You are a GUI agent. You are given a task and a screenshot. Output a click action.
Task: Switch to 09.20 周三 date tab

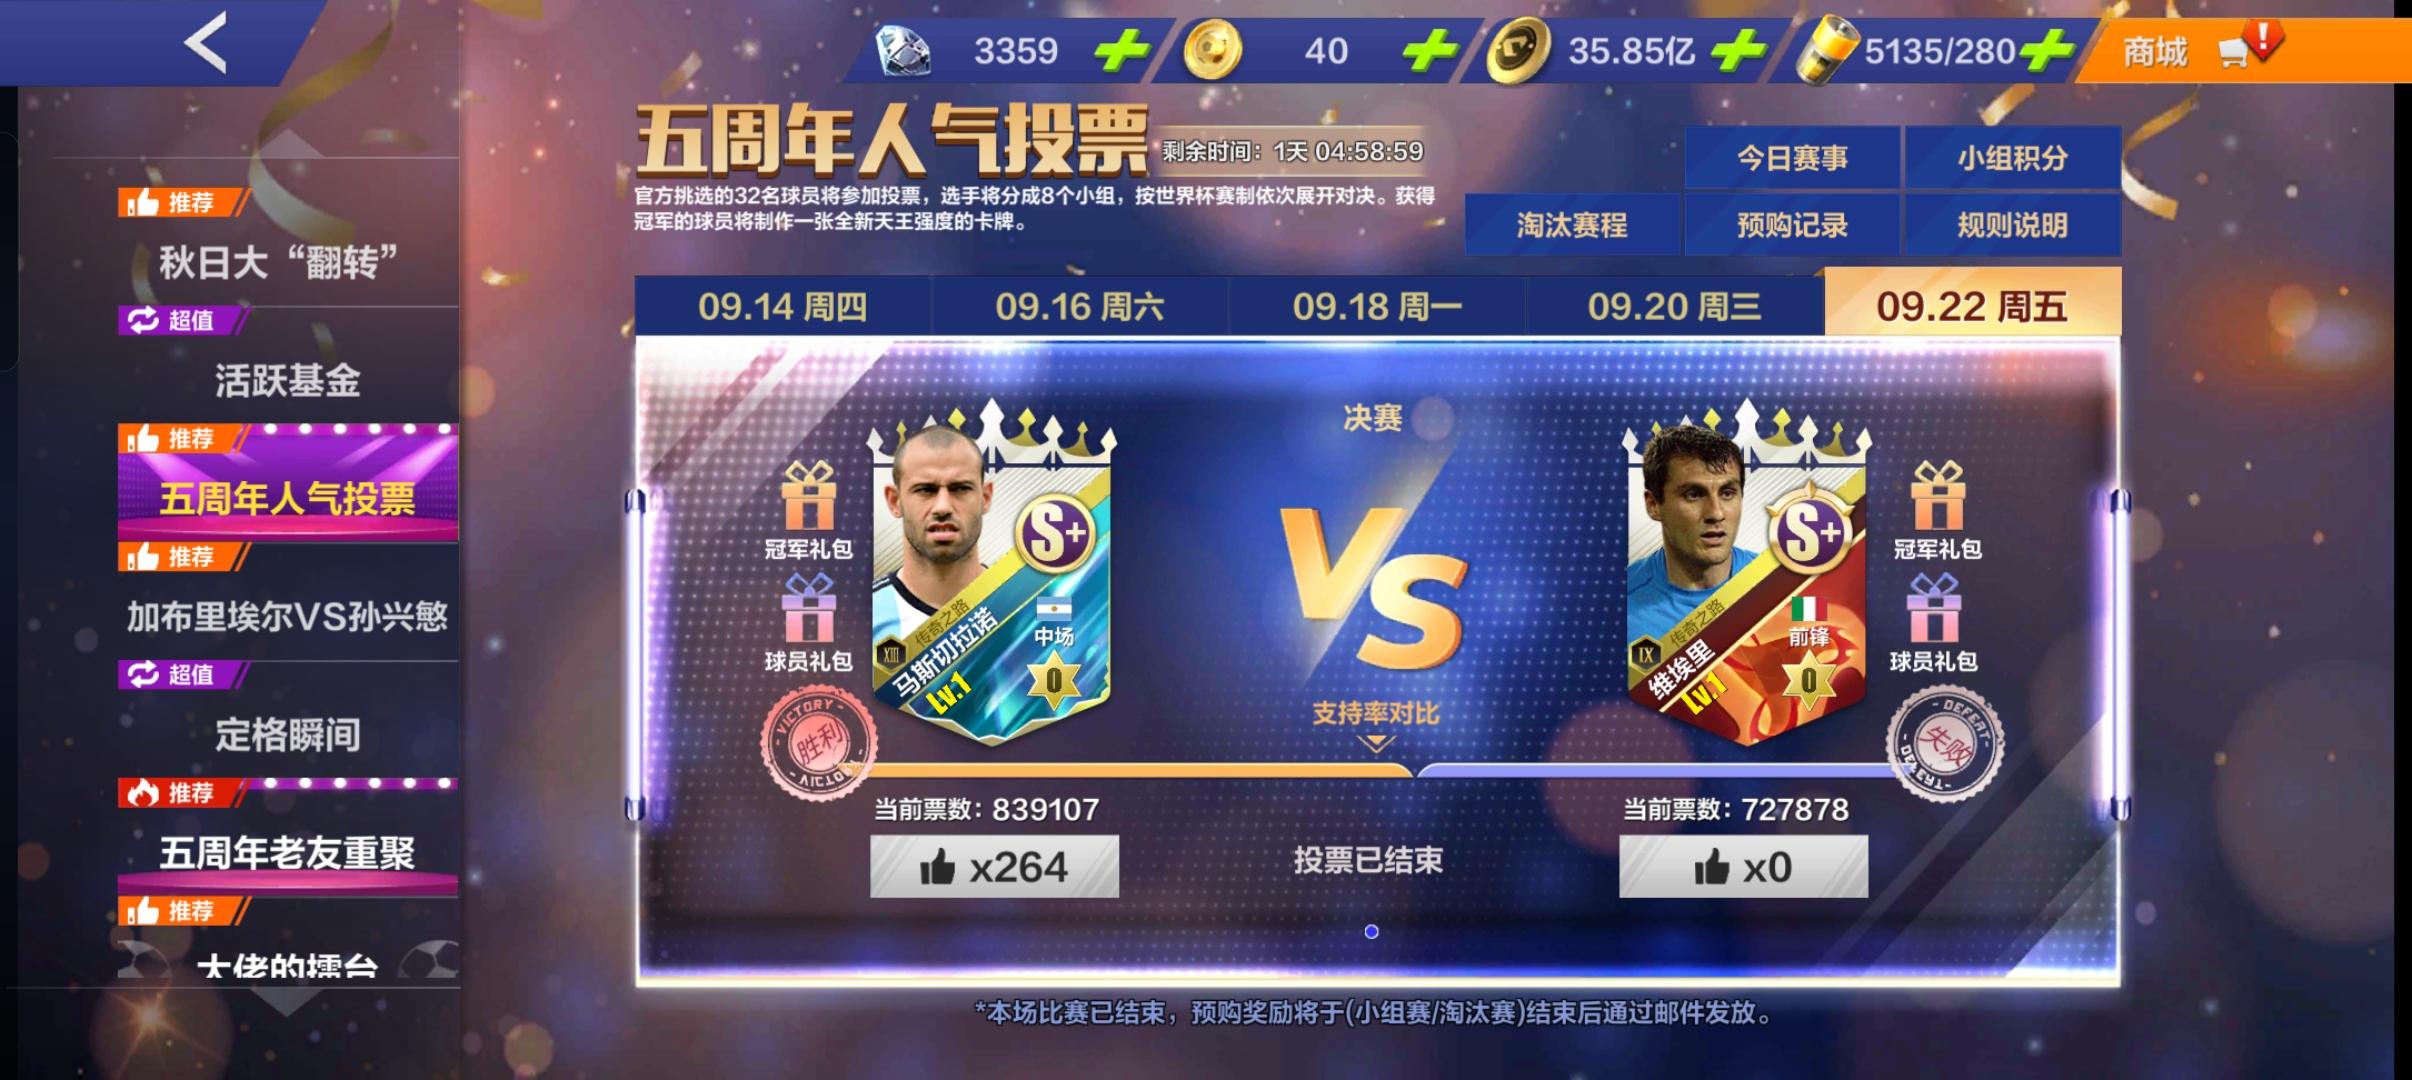[x=1675, y=306]
